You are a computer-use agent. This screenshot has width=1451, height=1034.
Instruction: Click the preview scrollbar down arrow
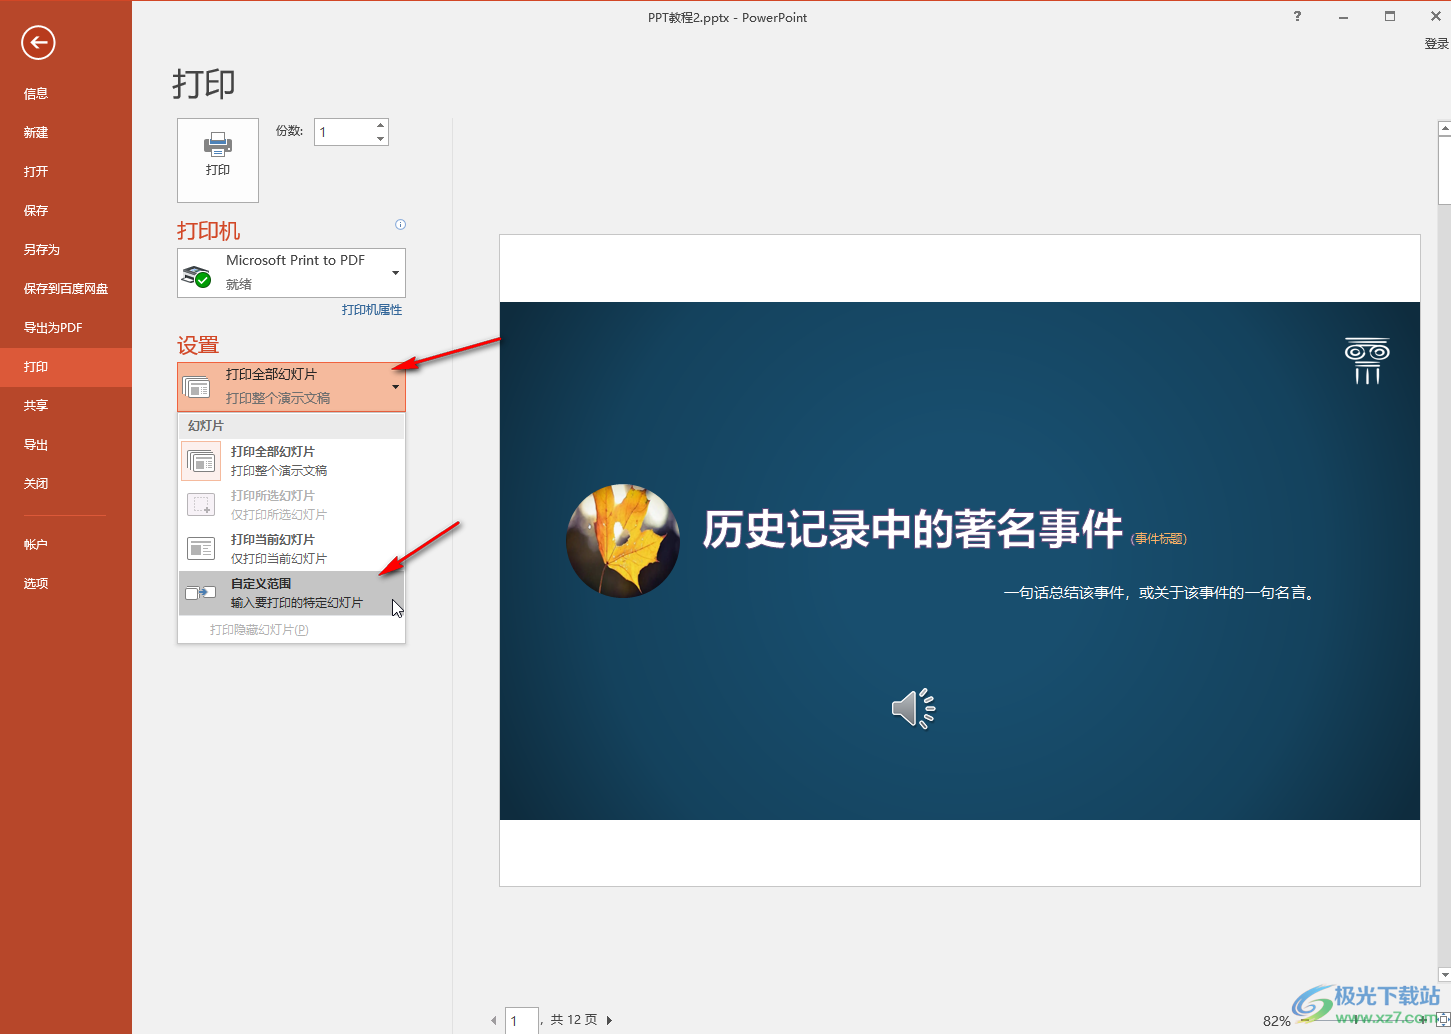coord(1444,974)
